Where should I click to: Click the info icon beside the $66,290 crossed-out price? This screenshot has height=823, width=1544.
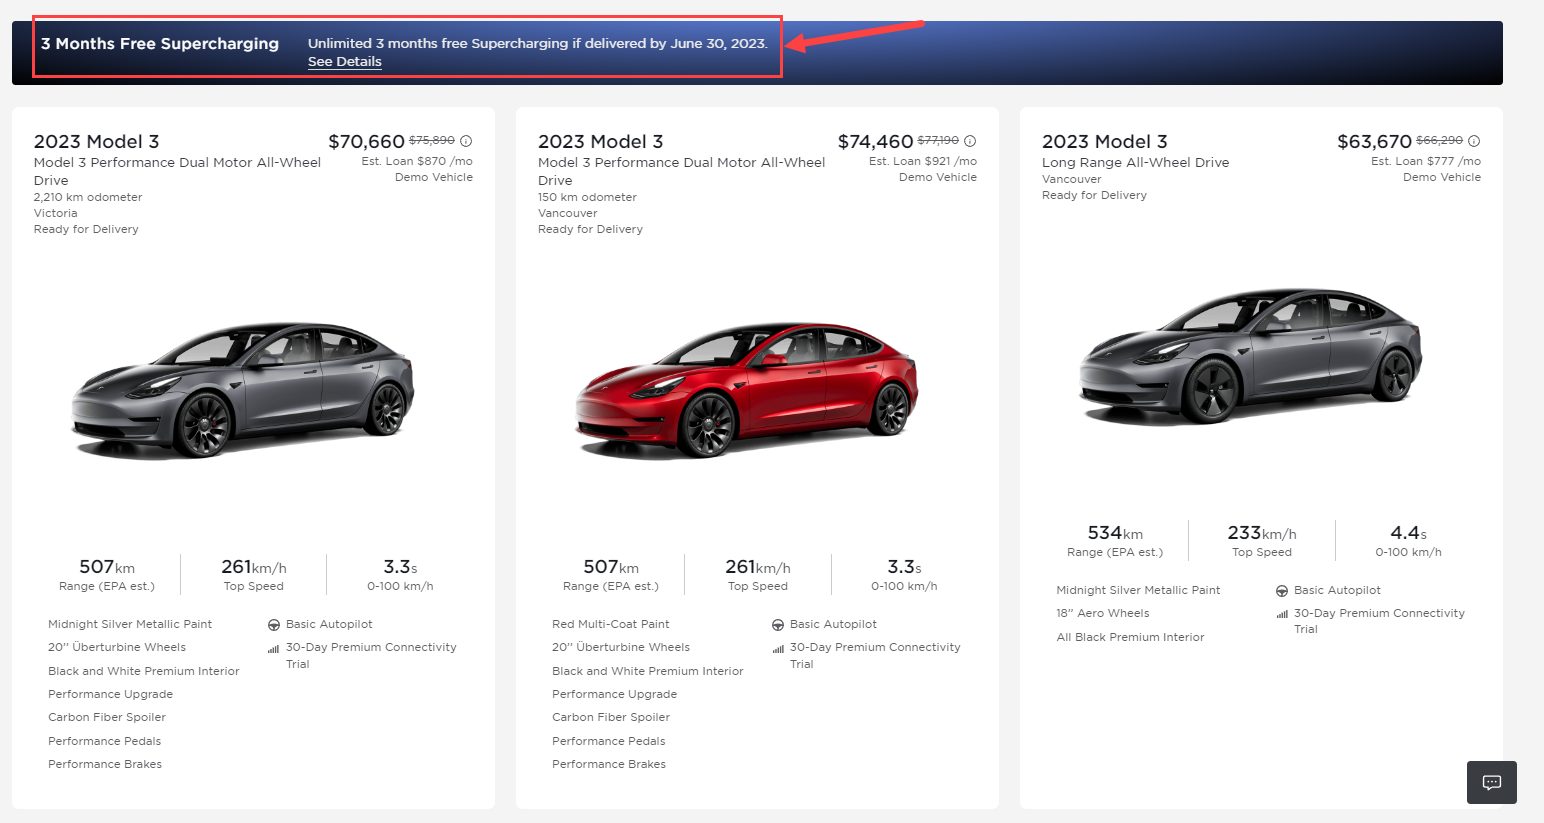pos(1473,140)
